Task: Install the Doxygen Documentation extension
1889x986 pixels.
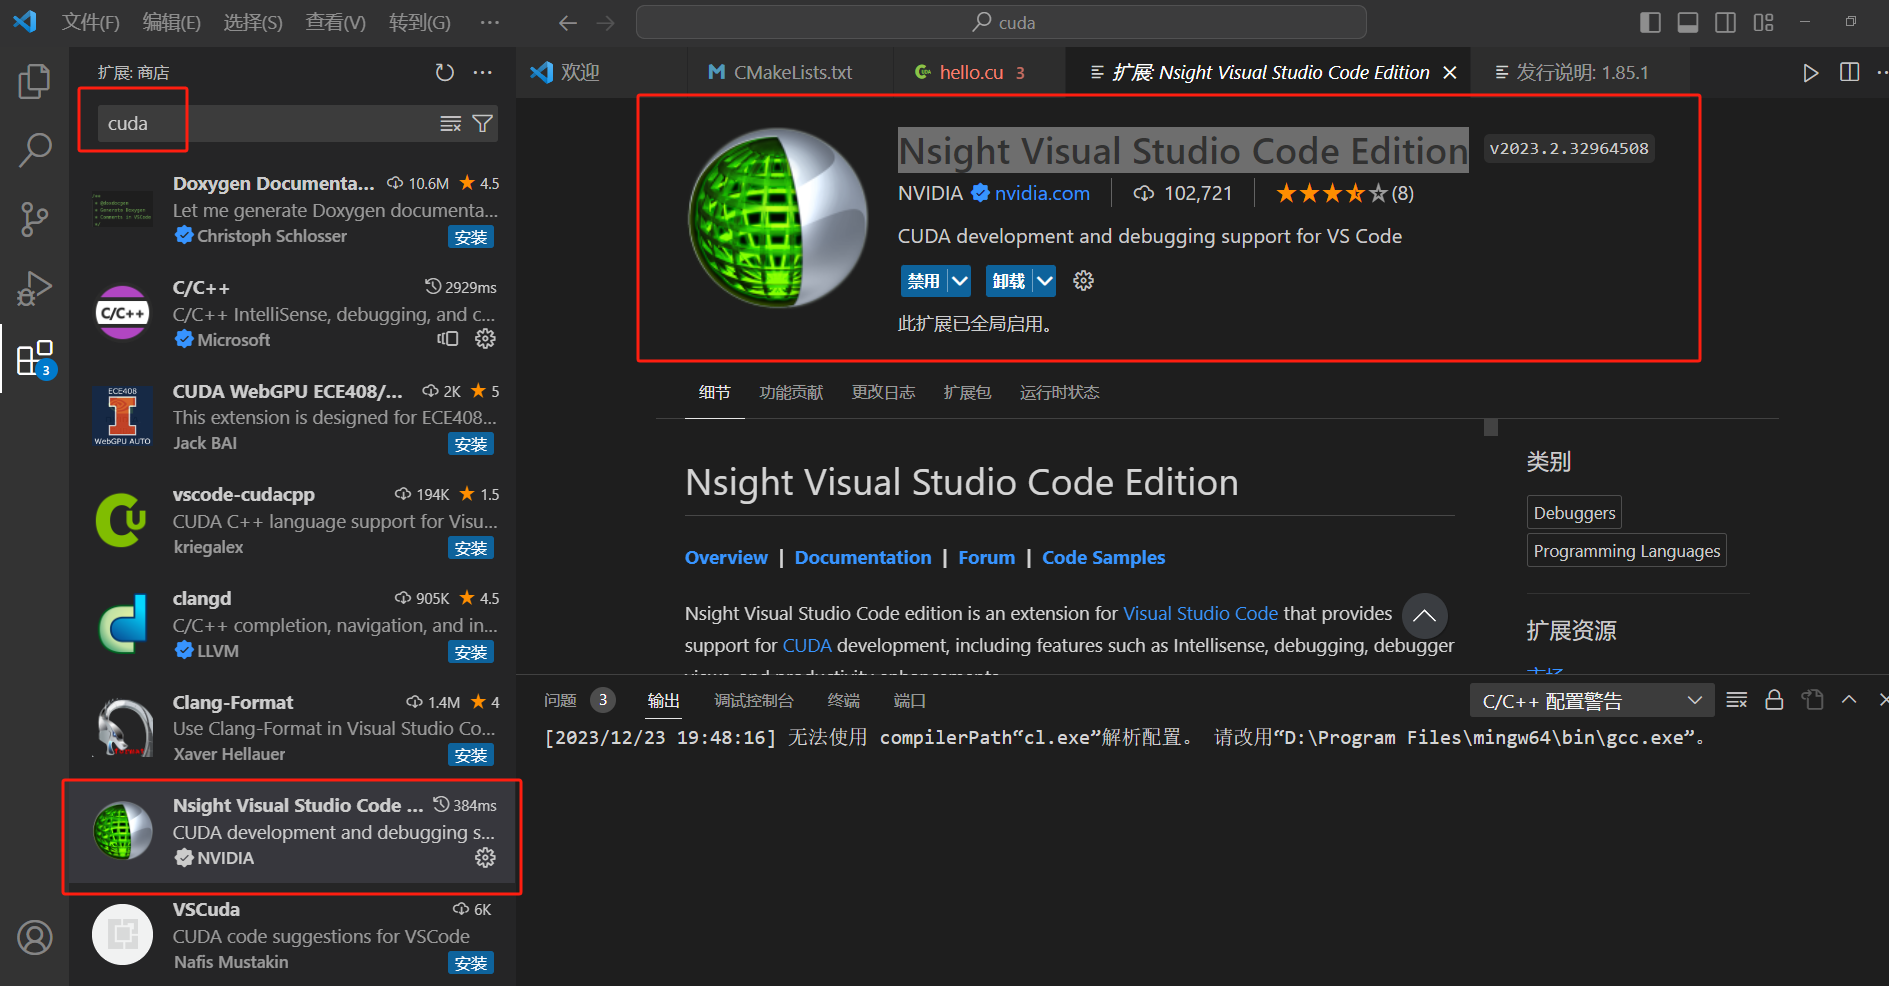Action: point(471,237)
